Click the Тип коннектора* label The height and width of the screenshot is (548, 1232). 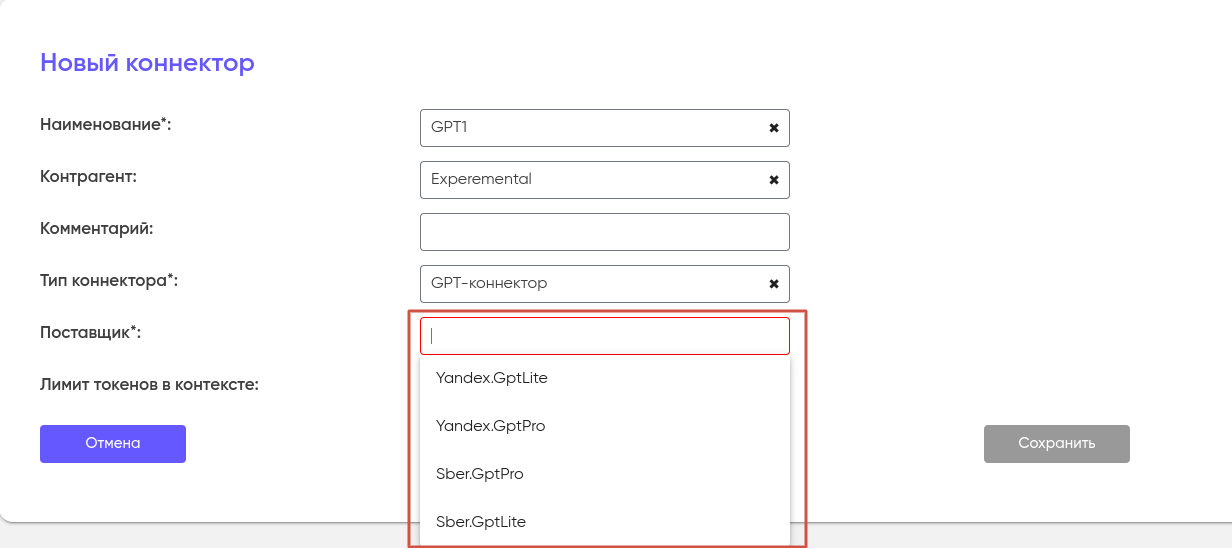109,281
